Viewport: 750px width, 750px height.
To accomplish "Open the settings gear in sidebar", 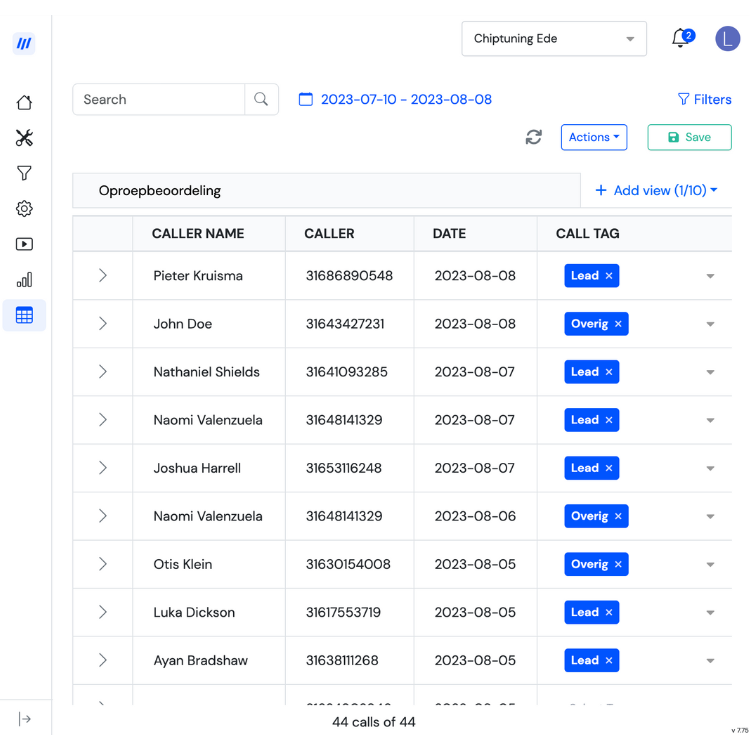I will tap(24, 209).
